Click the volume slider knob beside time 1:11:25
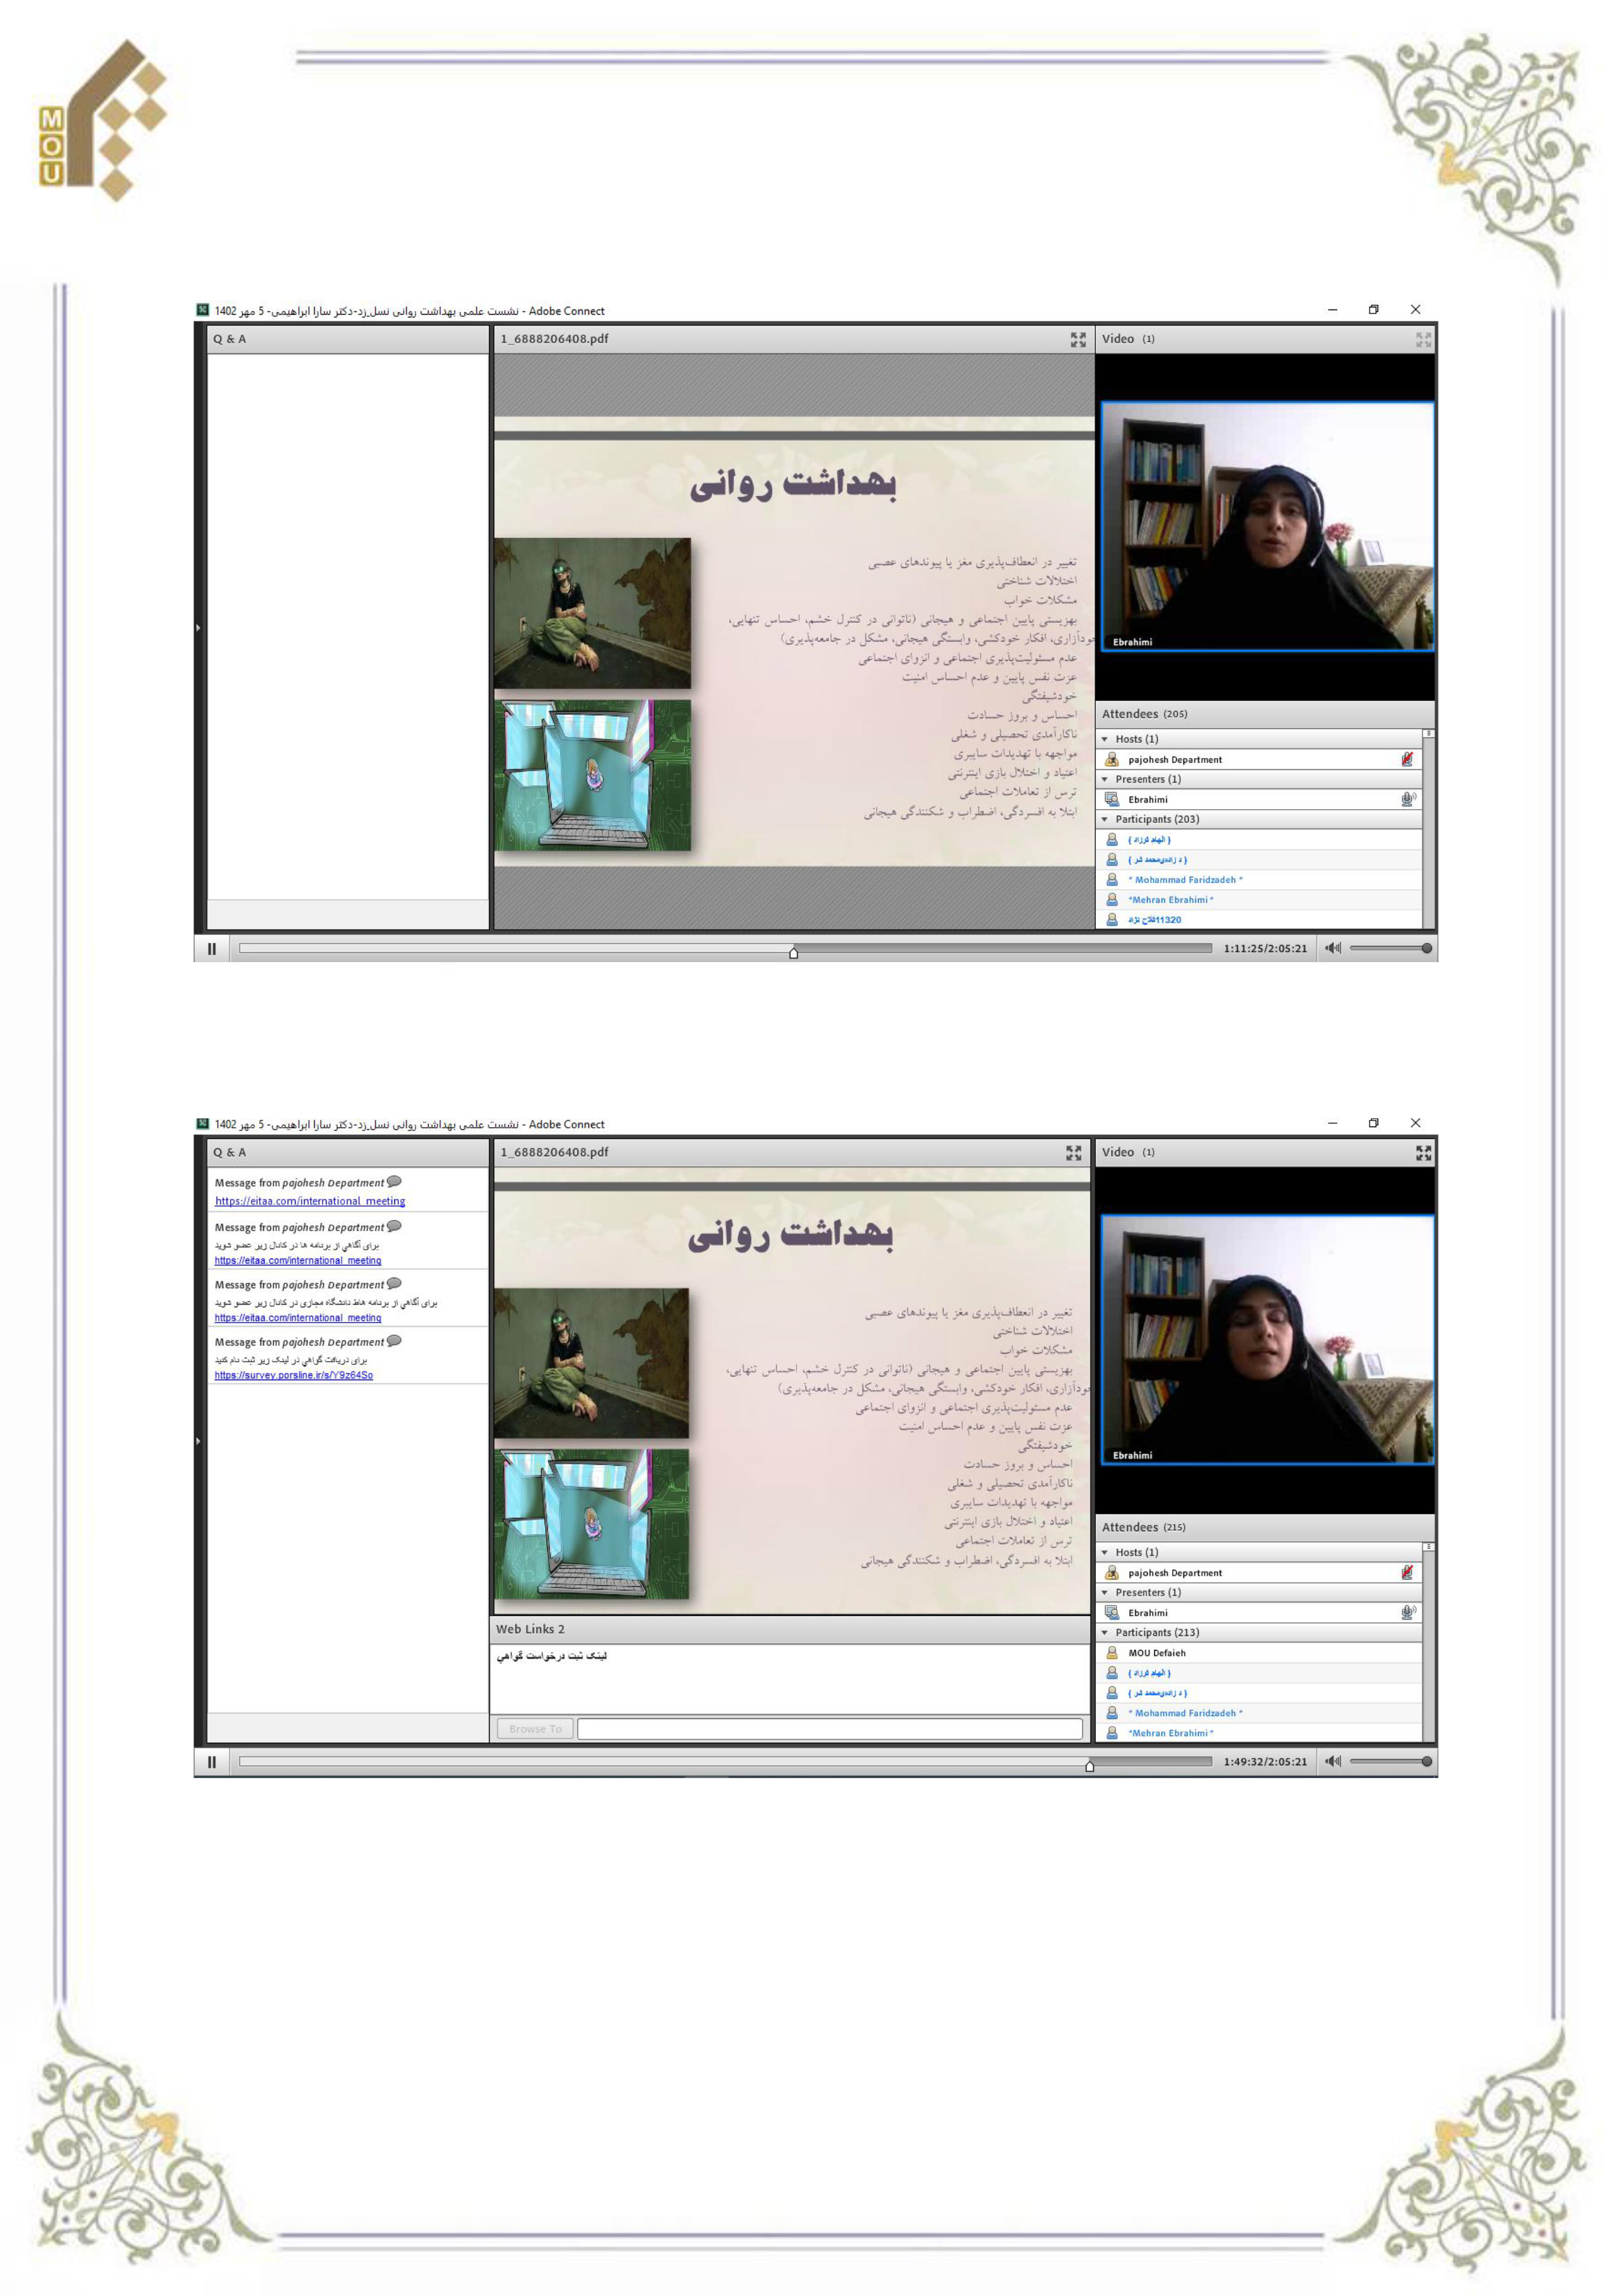Viewport: 1624px width, 2296px height. tap(1427, 948)
